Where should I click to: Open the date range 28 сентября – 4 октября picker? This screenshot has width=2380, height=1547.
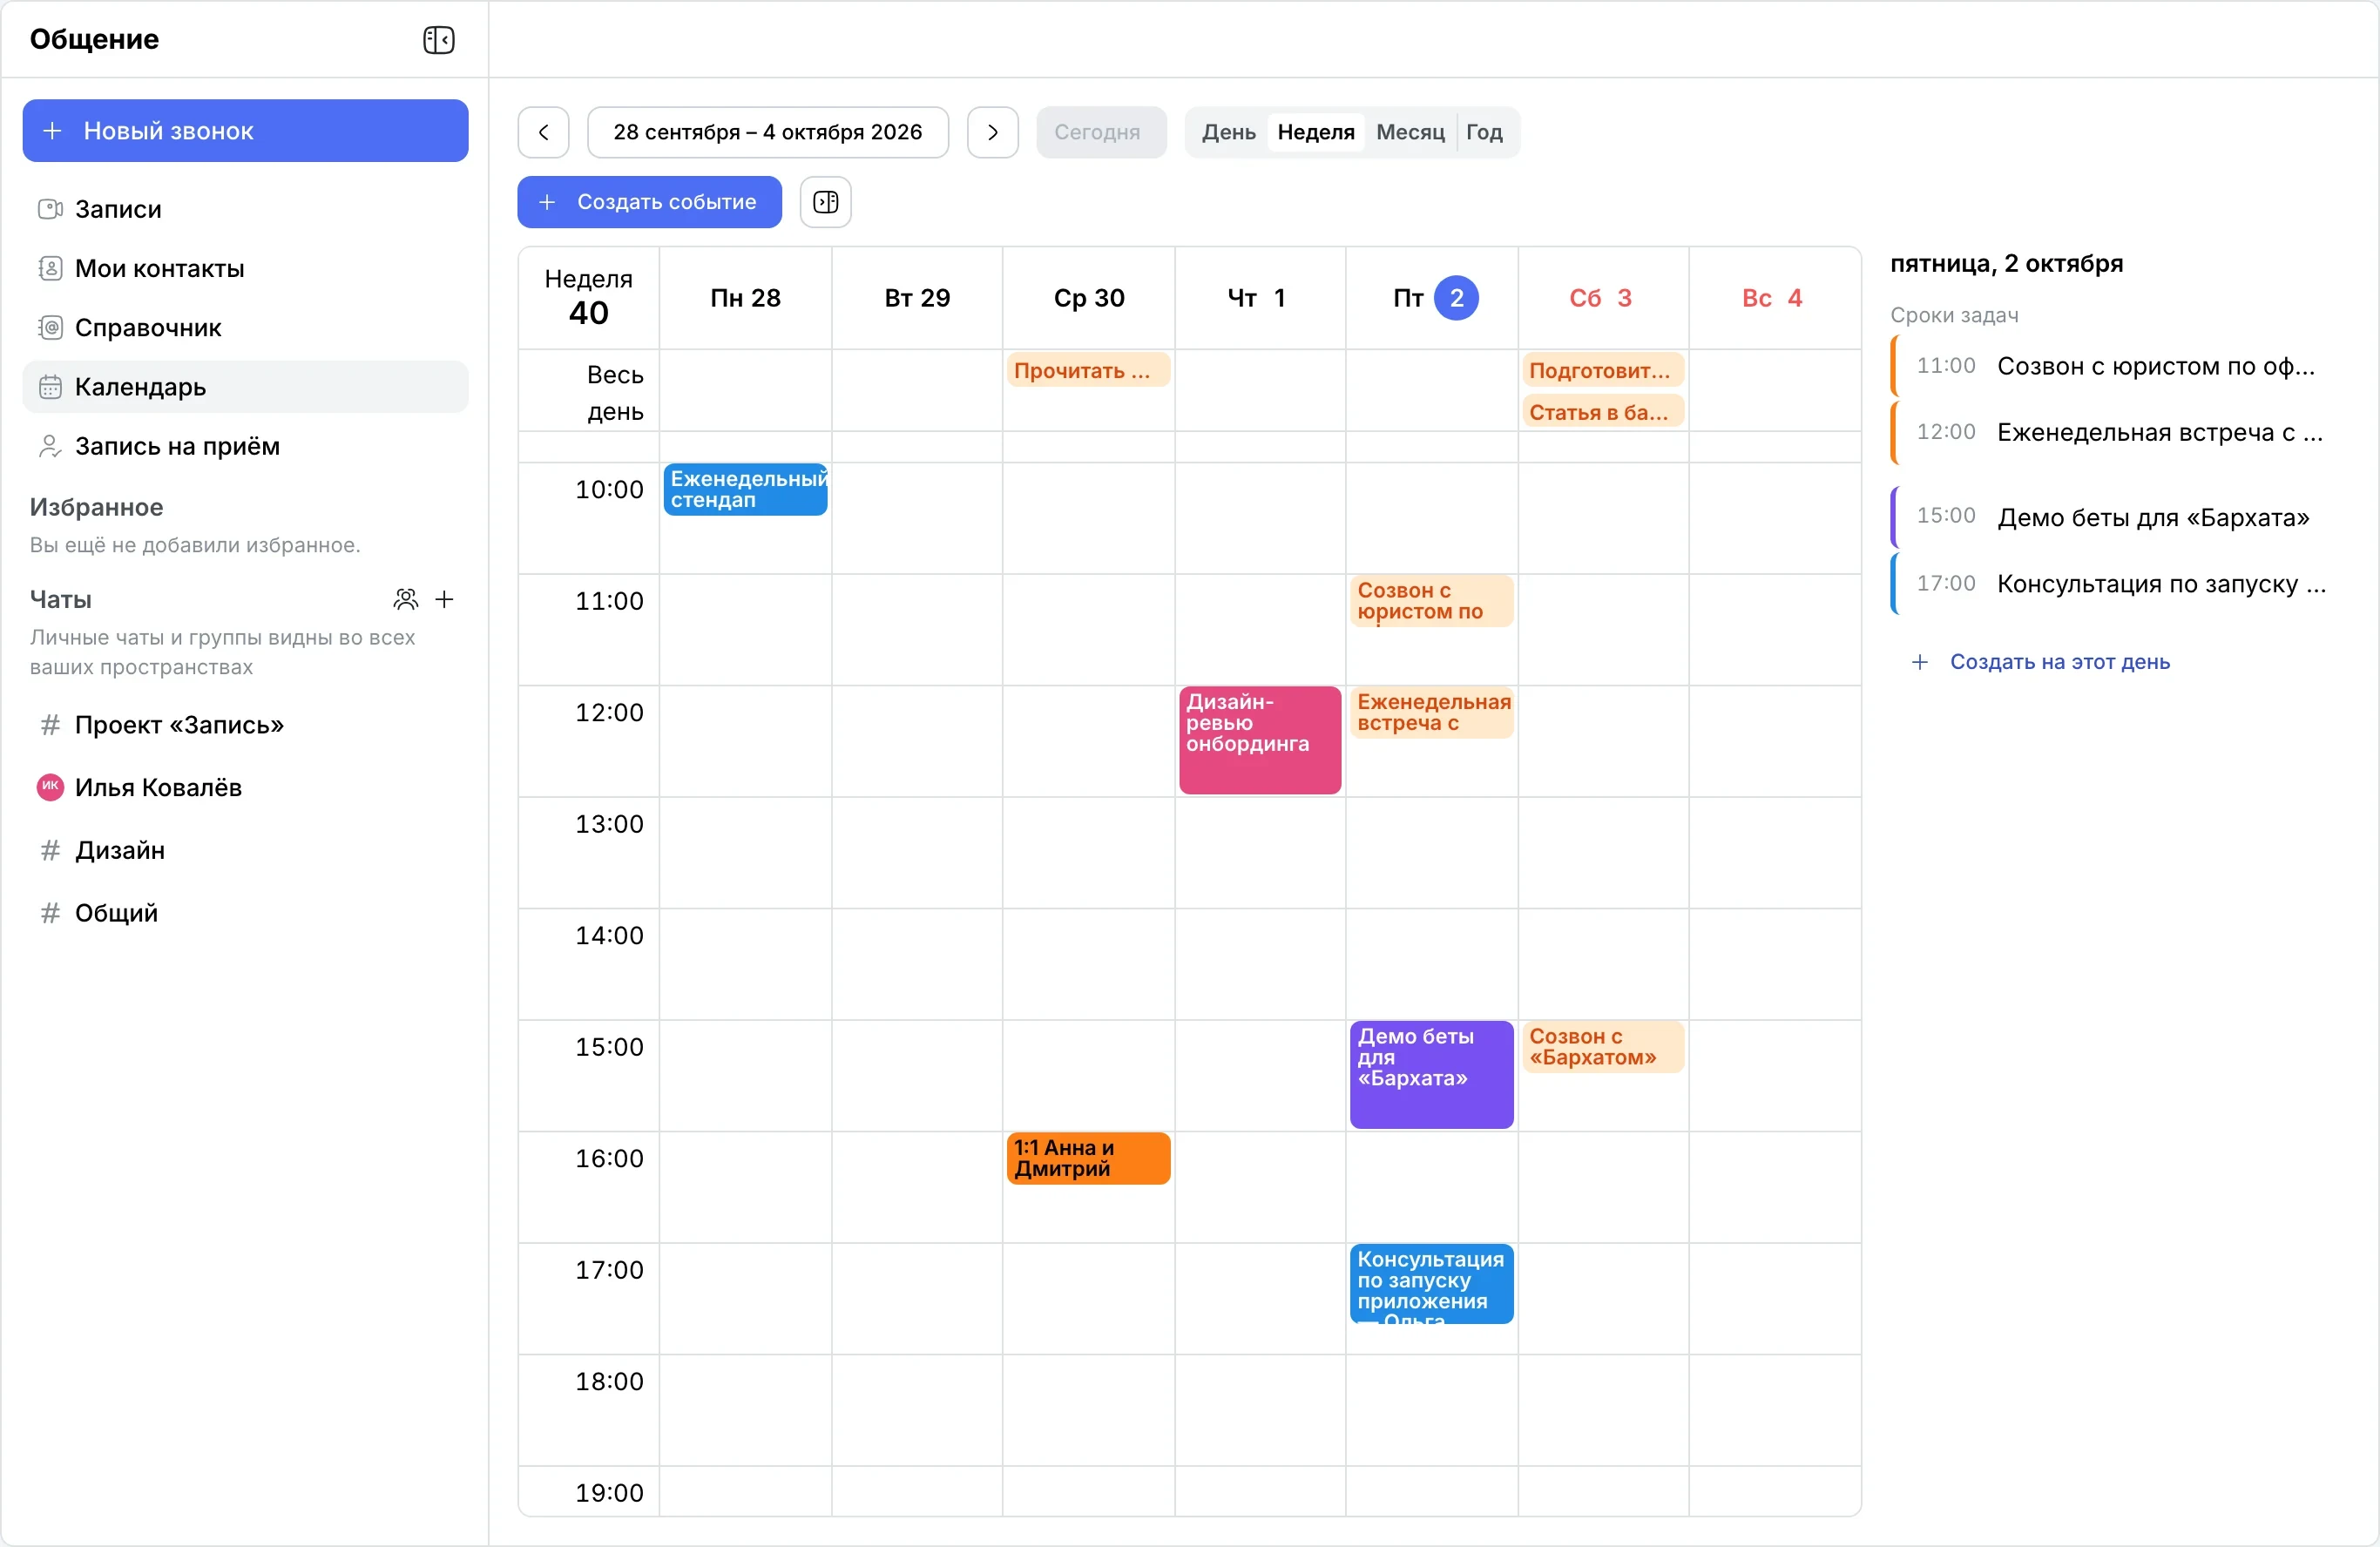pyautogui.click(x=767, y=132)
